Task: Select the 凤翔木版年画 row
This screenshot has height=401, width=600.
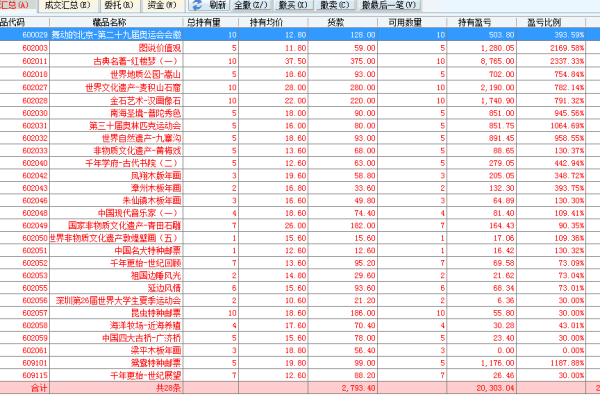Action: click(x=300, y=176)
